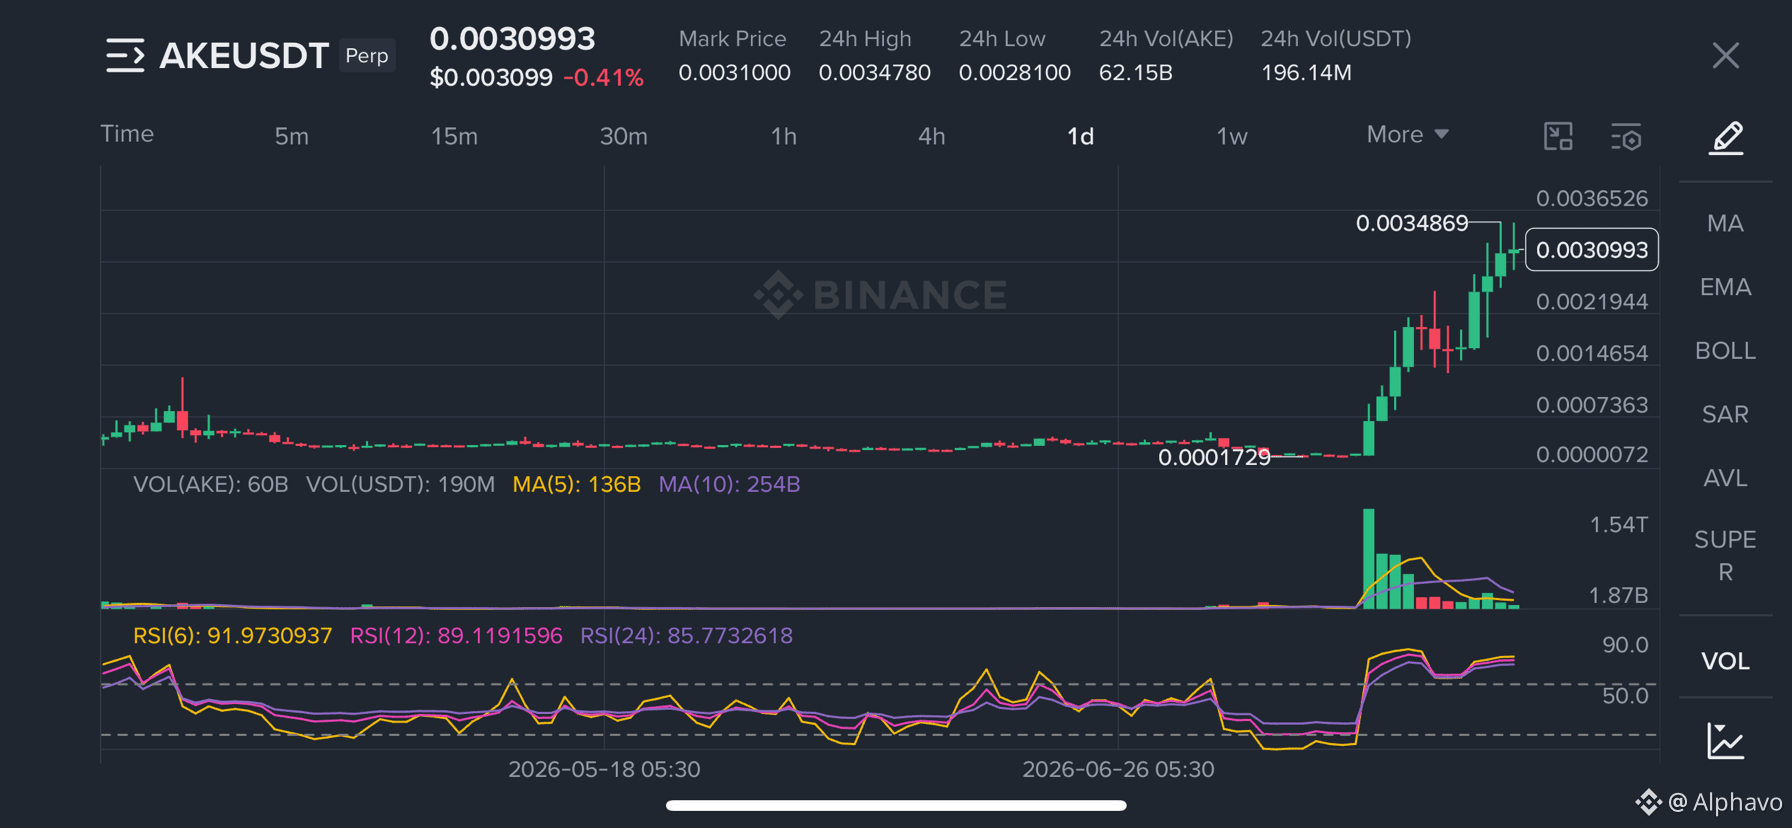
Task: Enable the EMA indicator
Action: point(1725,287)
